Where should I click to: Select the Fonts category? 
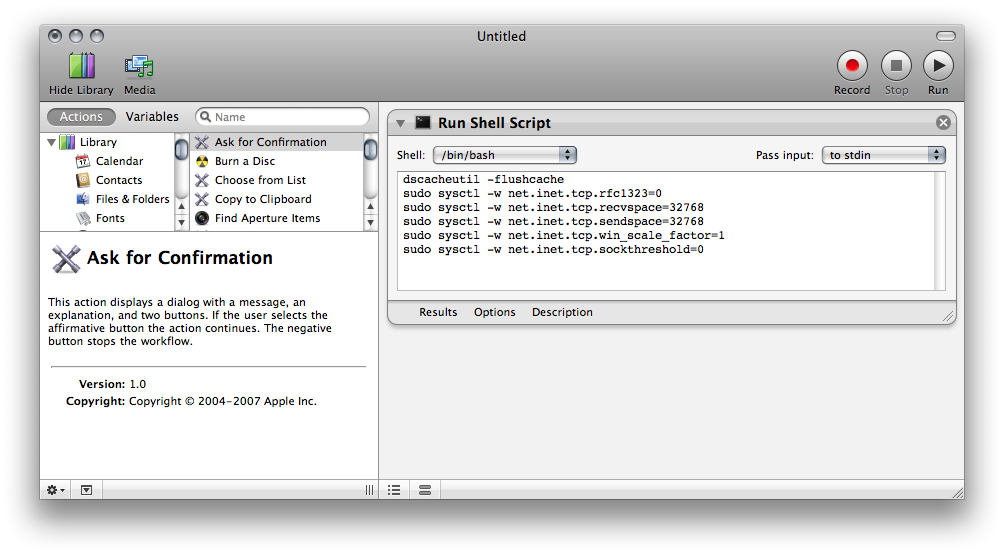[x=109, y=218]
